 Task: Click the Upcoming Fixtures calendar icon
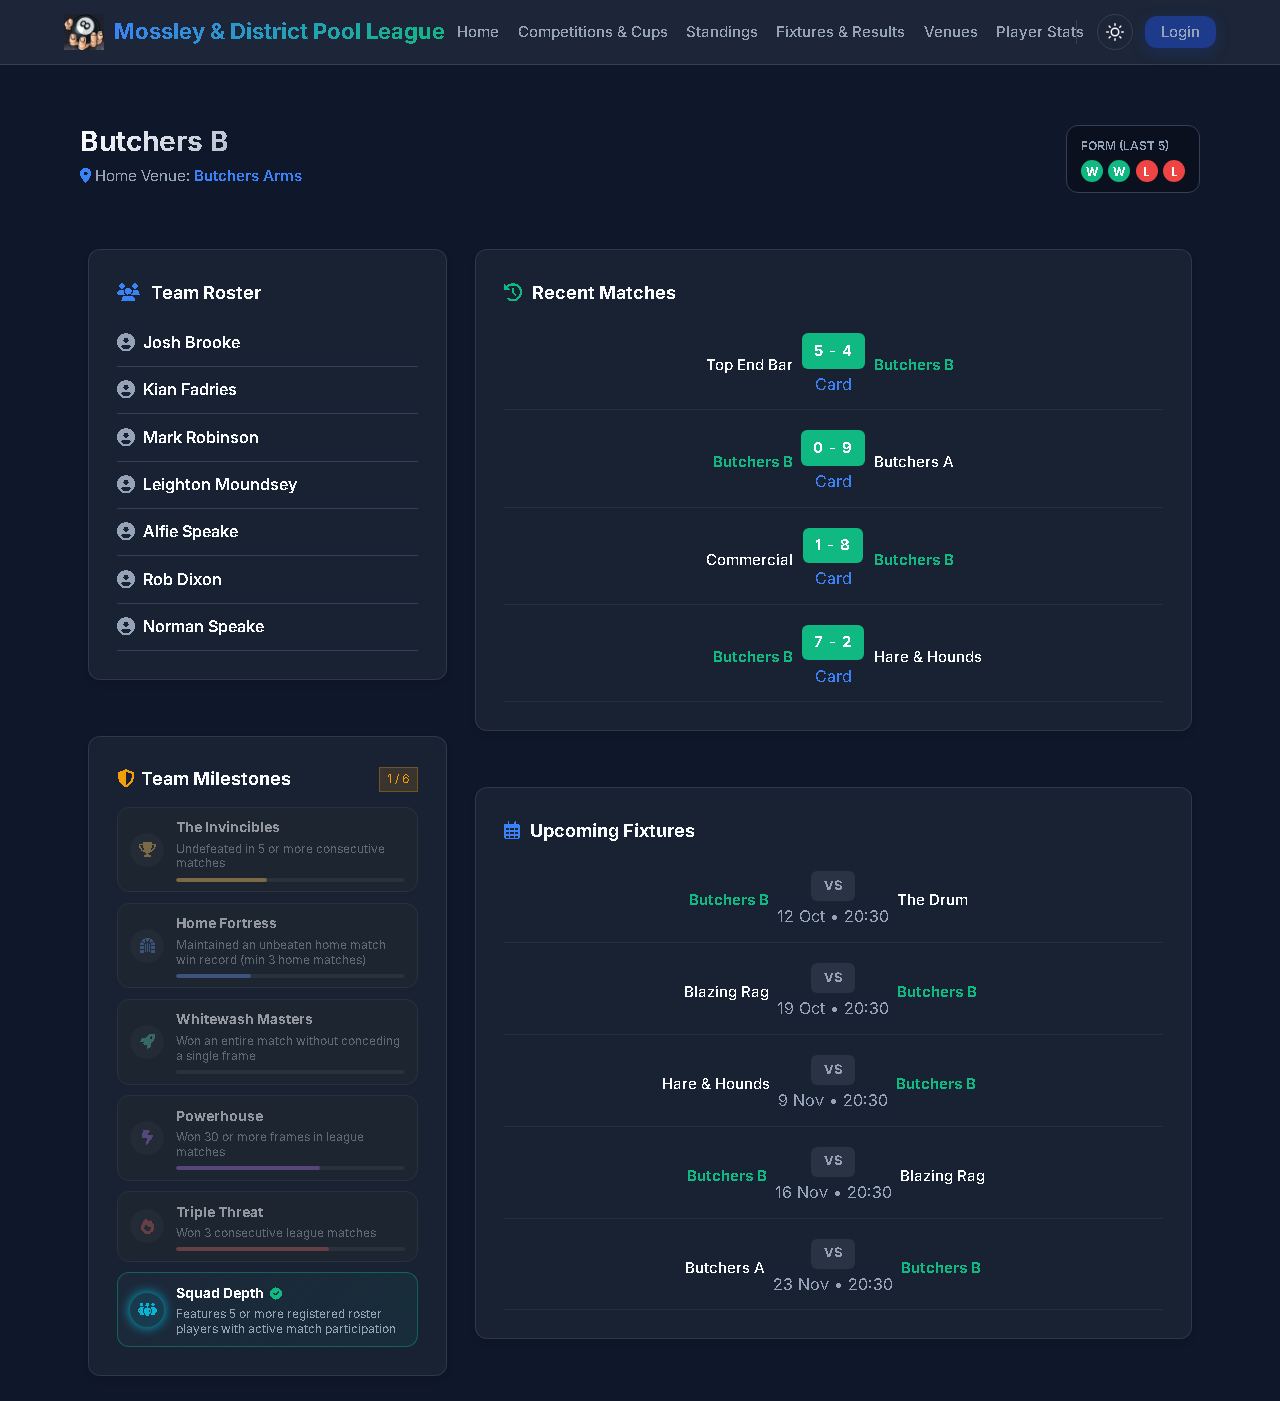tap(512, 830)
